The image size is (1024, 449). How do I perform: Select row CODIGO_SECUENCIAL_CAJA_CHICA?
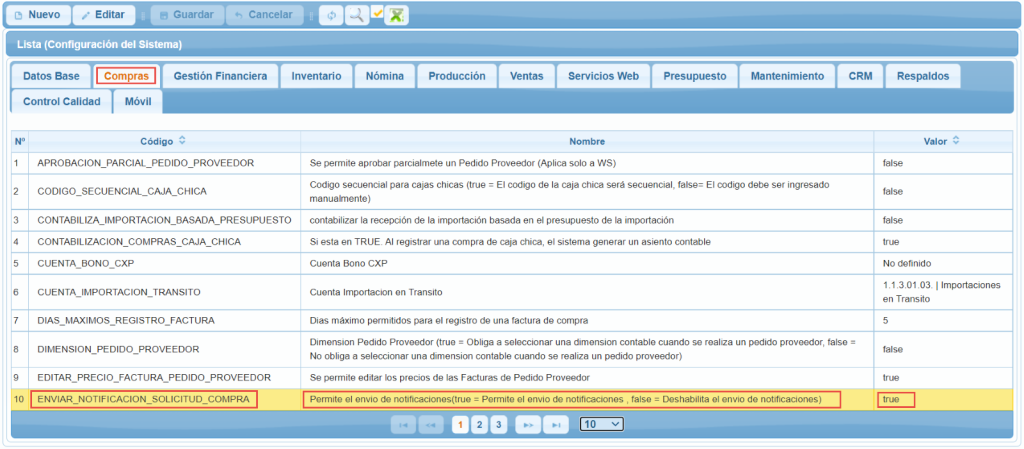pyautogui.click(x=513, y=191)
